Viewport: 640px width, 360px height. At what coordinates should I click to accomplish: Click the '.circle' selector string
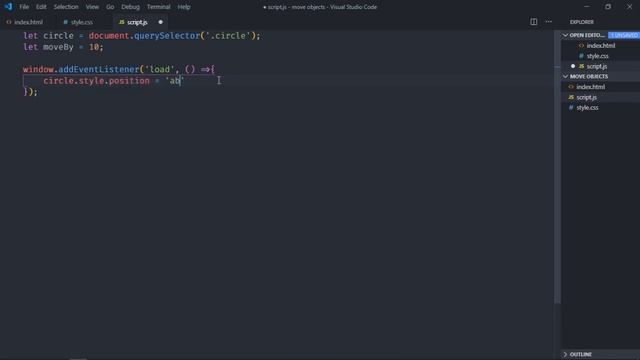pos(228,36)
